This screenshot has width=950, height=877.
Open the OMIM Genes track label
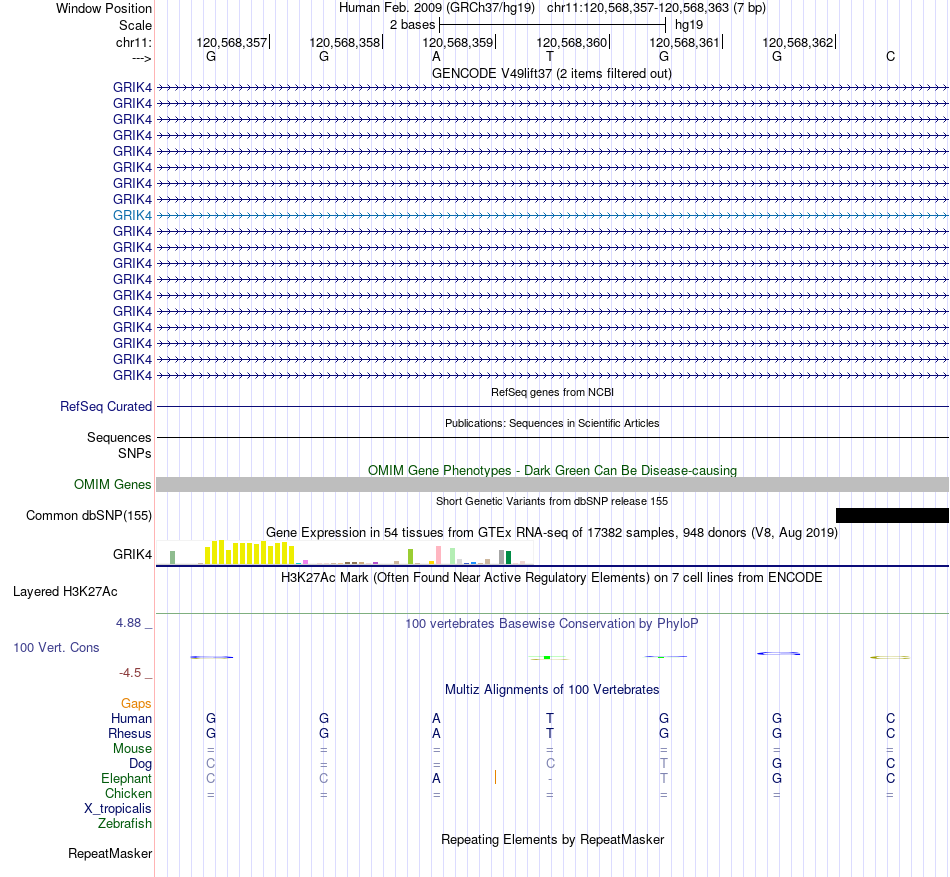(112, 485)
